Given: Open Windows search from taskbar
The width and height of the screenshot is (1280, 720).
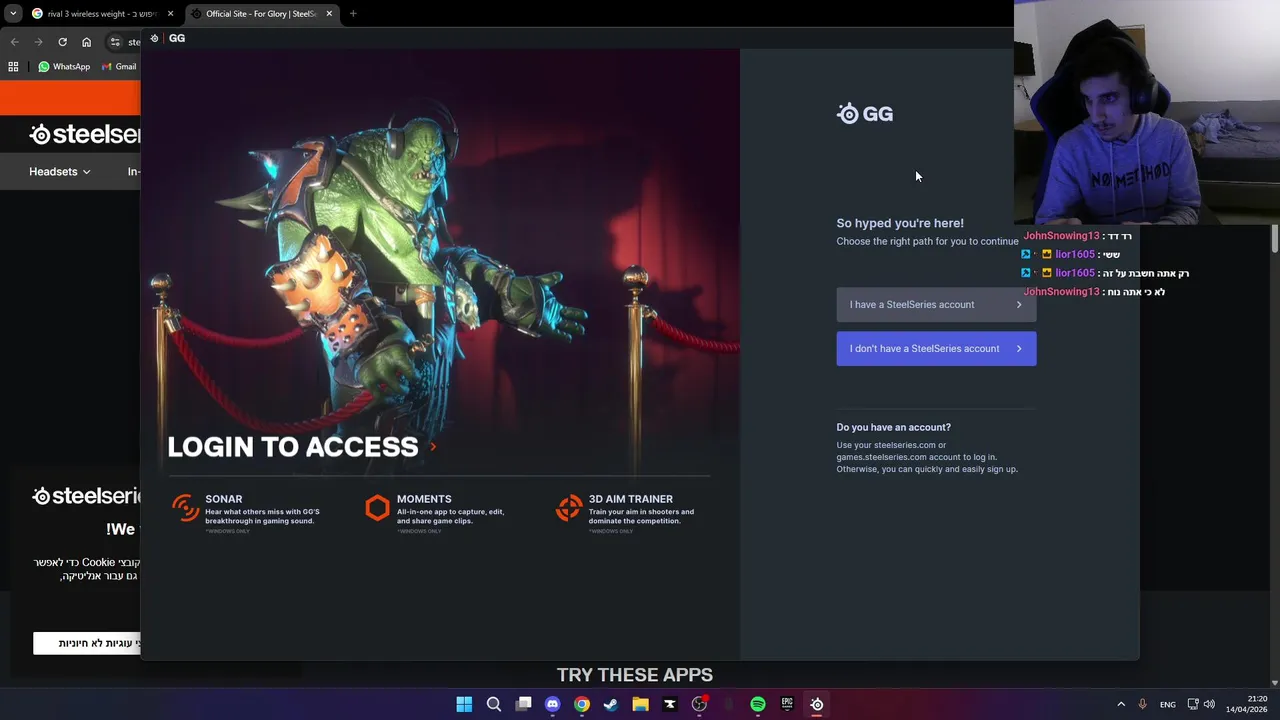Looking at the screenshot, I should point(494,704).
